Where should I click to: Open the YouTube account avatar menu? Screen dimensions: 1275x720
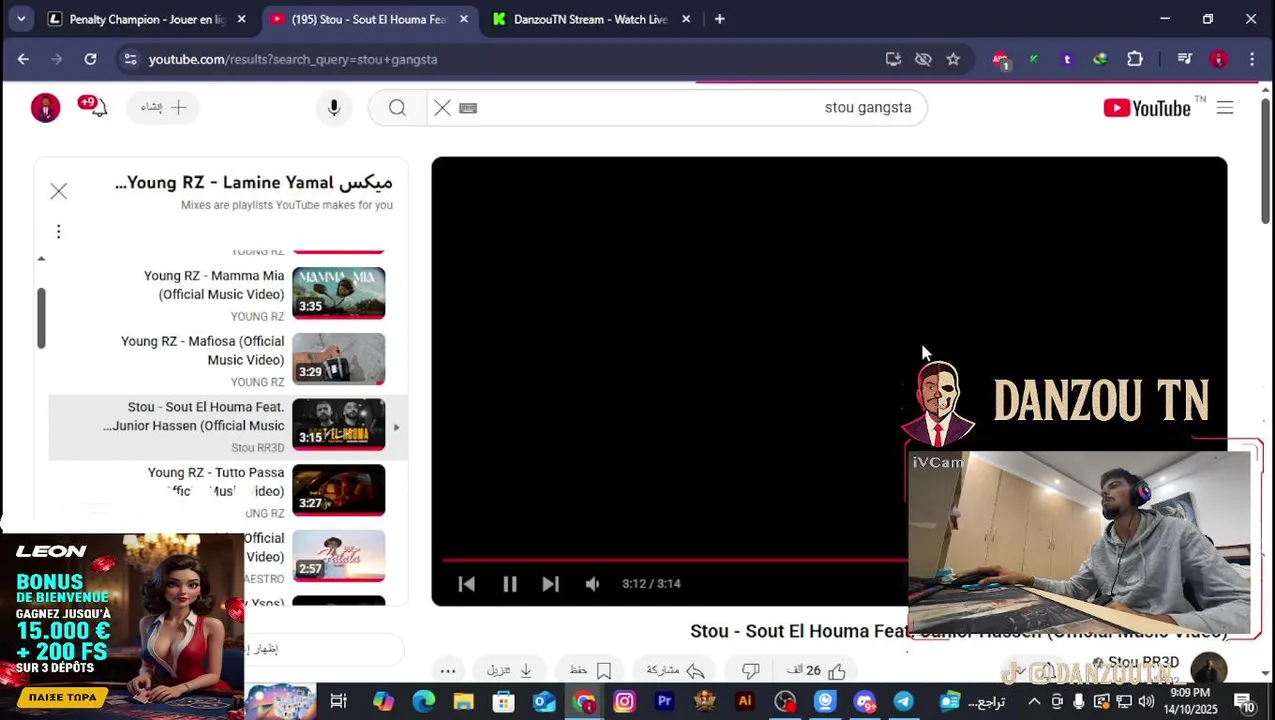[45, 107]
